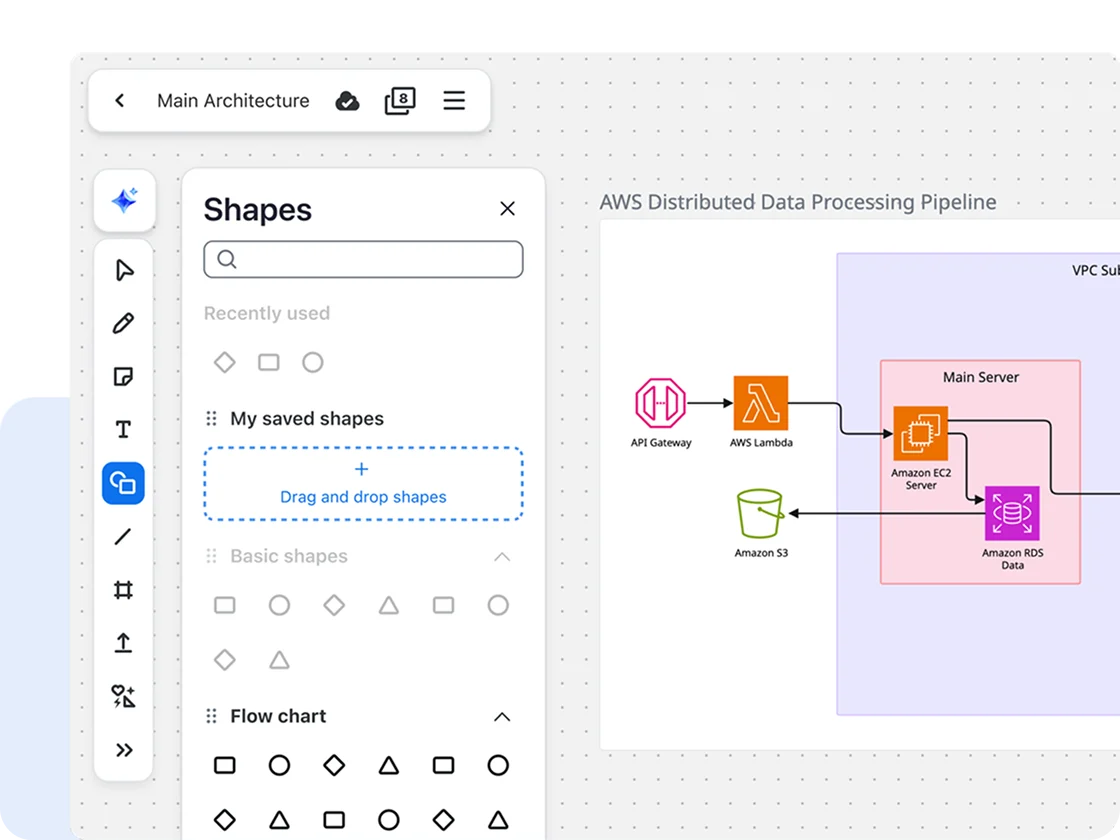Select the line connector tool
Viewport: 1120px width, 840px height.
(123, 537)
